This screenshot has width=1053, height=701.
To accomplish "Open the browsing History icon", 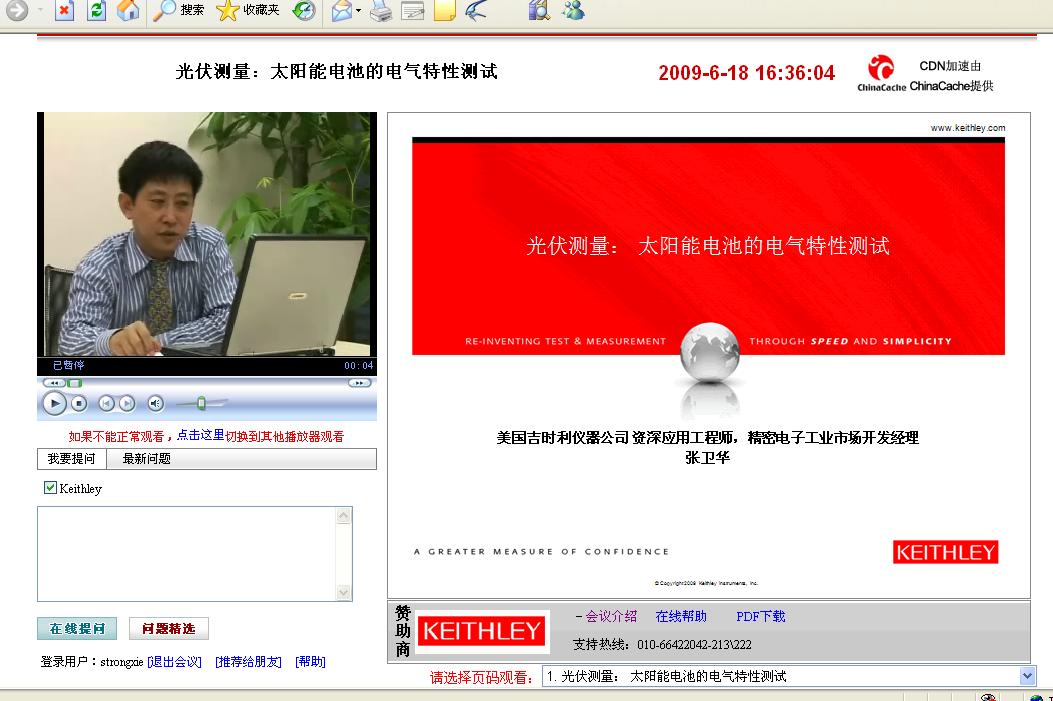I will click(304, 10).
